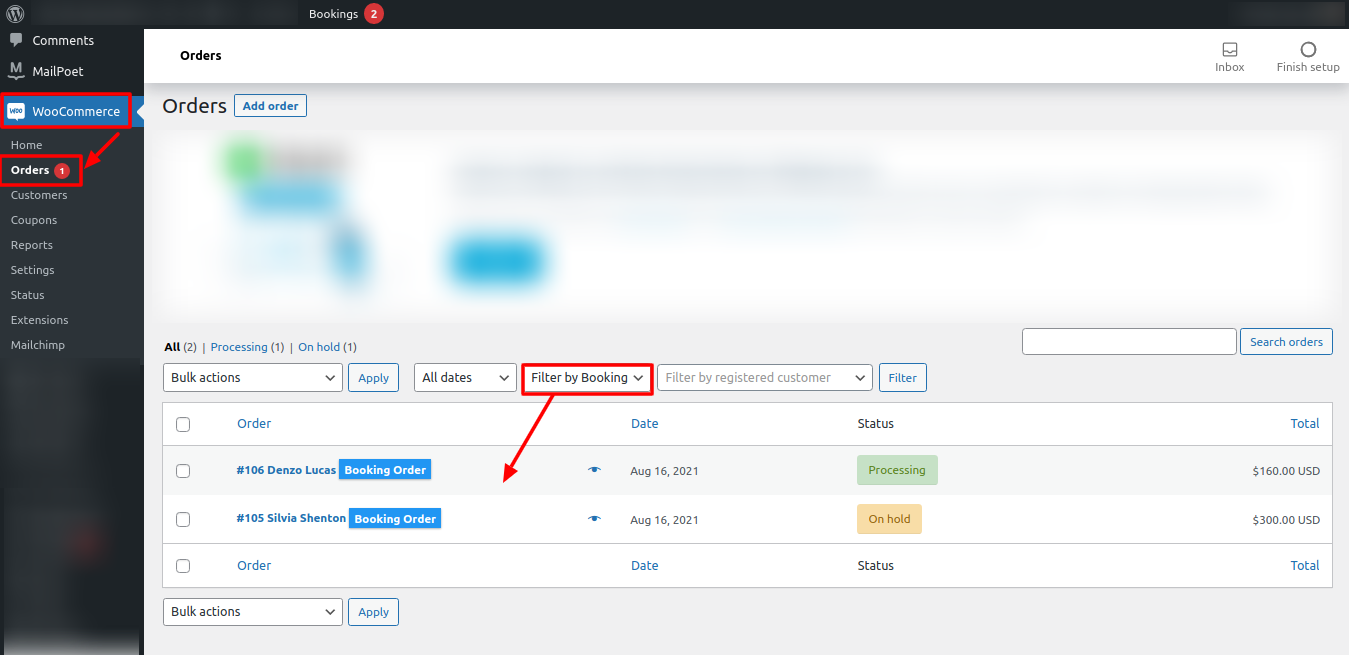Viewport: 1349px width, 655px height.
Task: Select checkbox for order #106 Denzo Lucas
Action: coord(183,470)
